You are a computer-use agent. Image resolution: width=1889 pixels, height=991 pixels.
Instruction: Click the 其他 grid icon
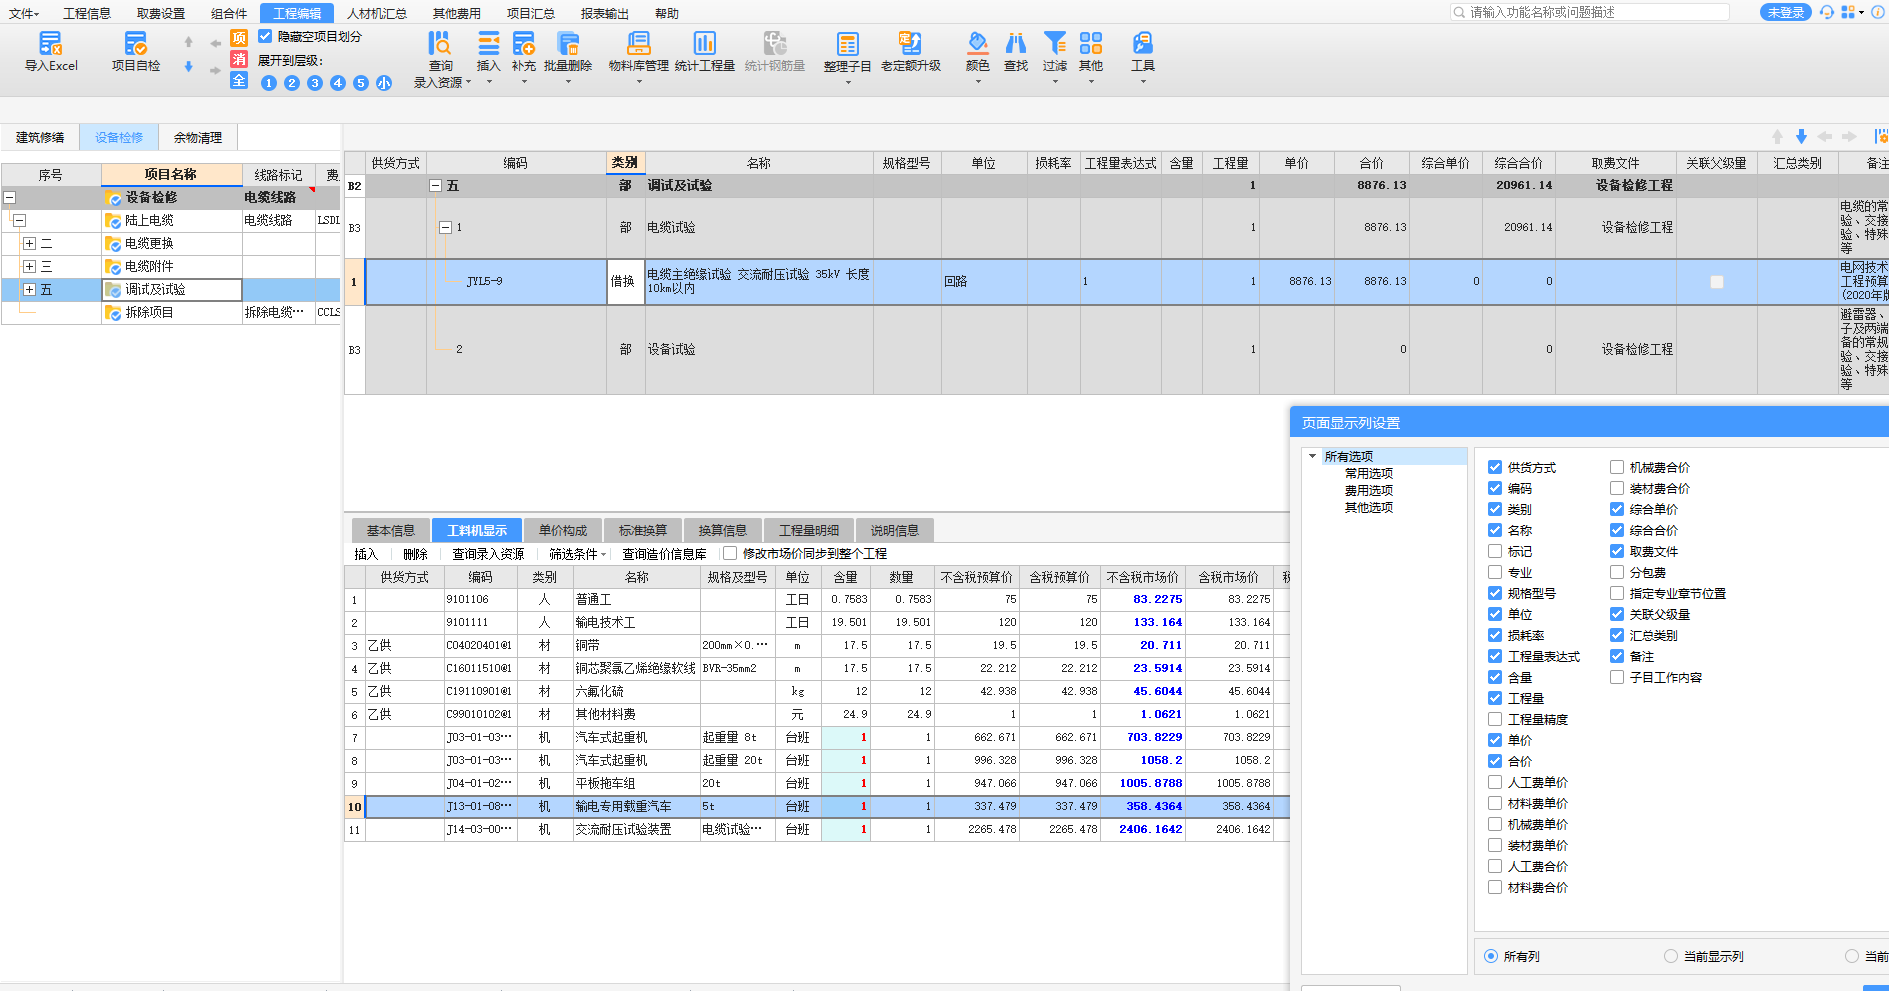click(1091, 43)
